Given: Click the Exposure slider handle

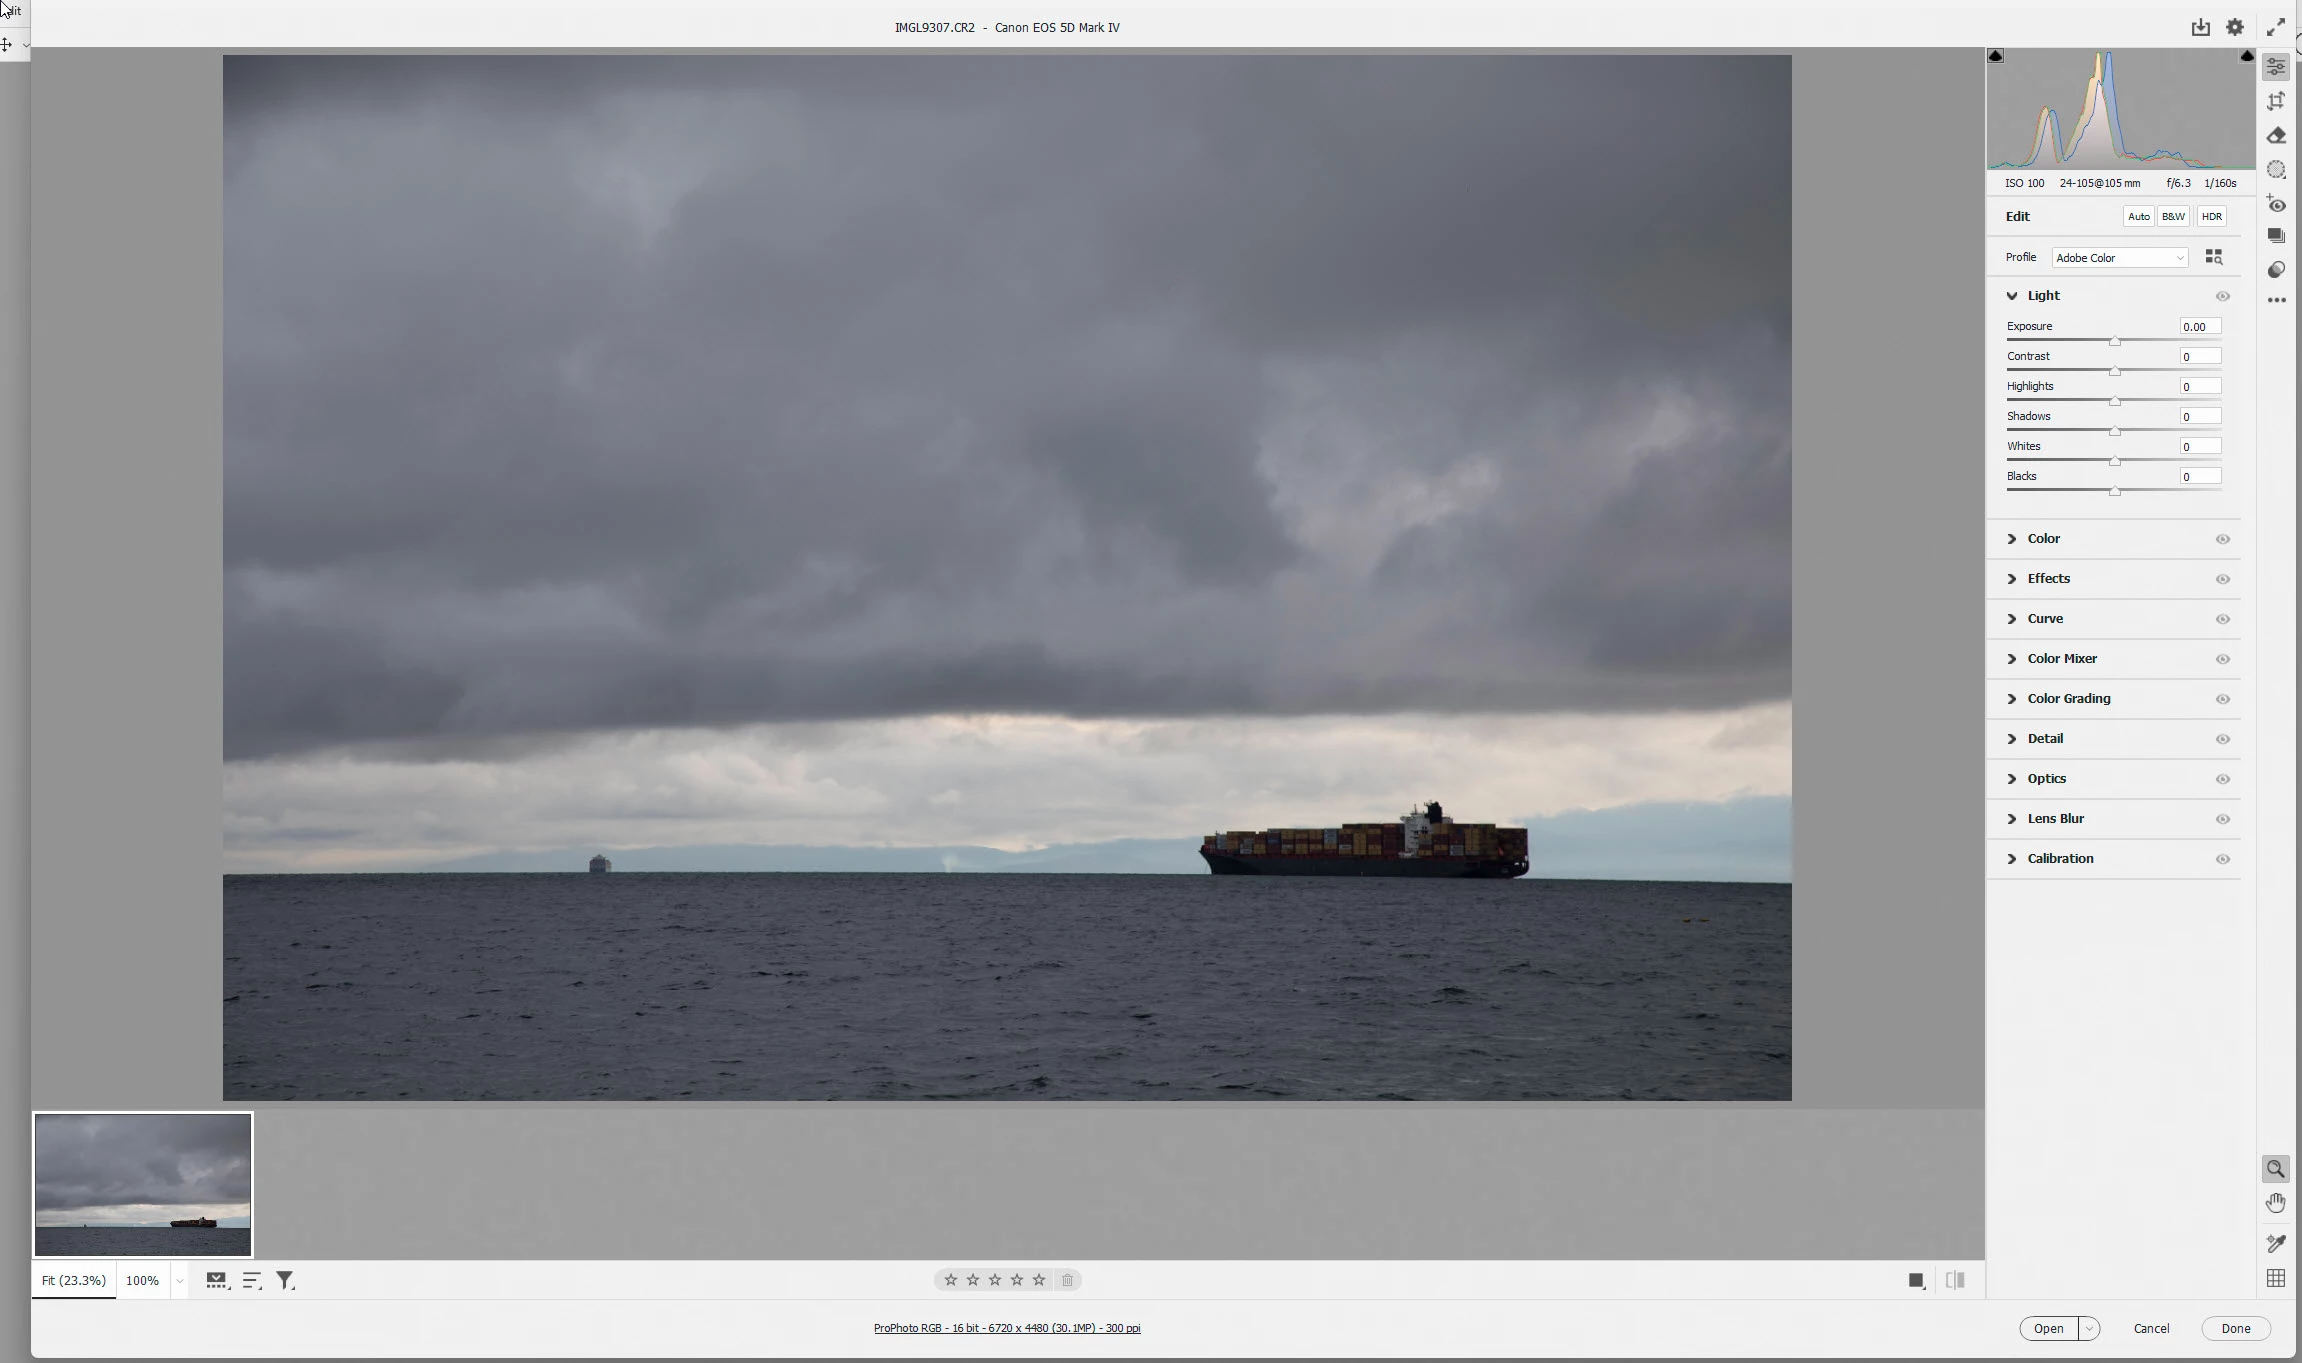Looking at the screenshot, I should (2114, 341).
